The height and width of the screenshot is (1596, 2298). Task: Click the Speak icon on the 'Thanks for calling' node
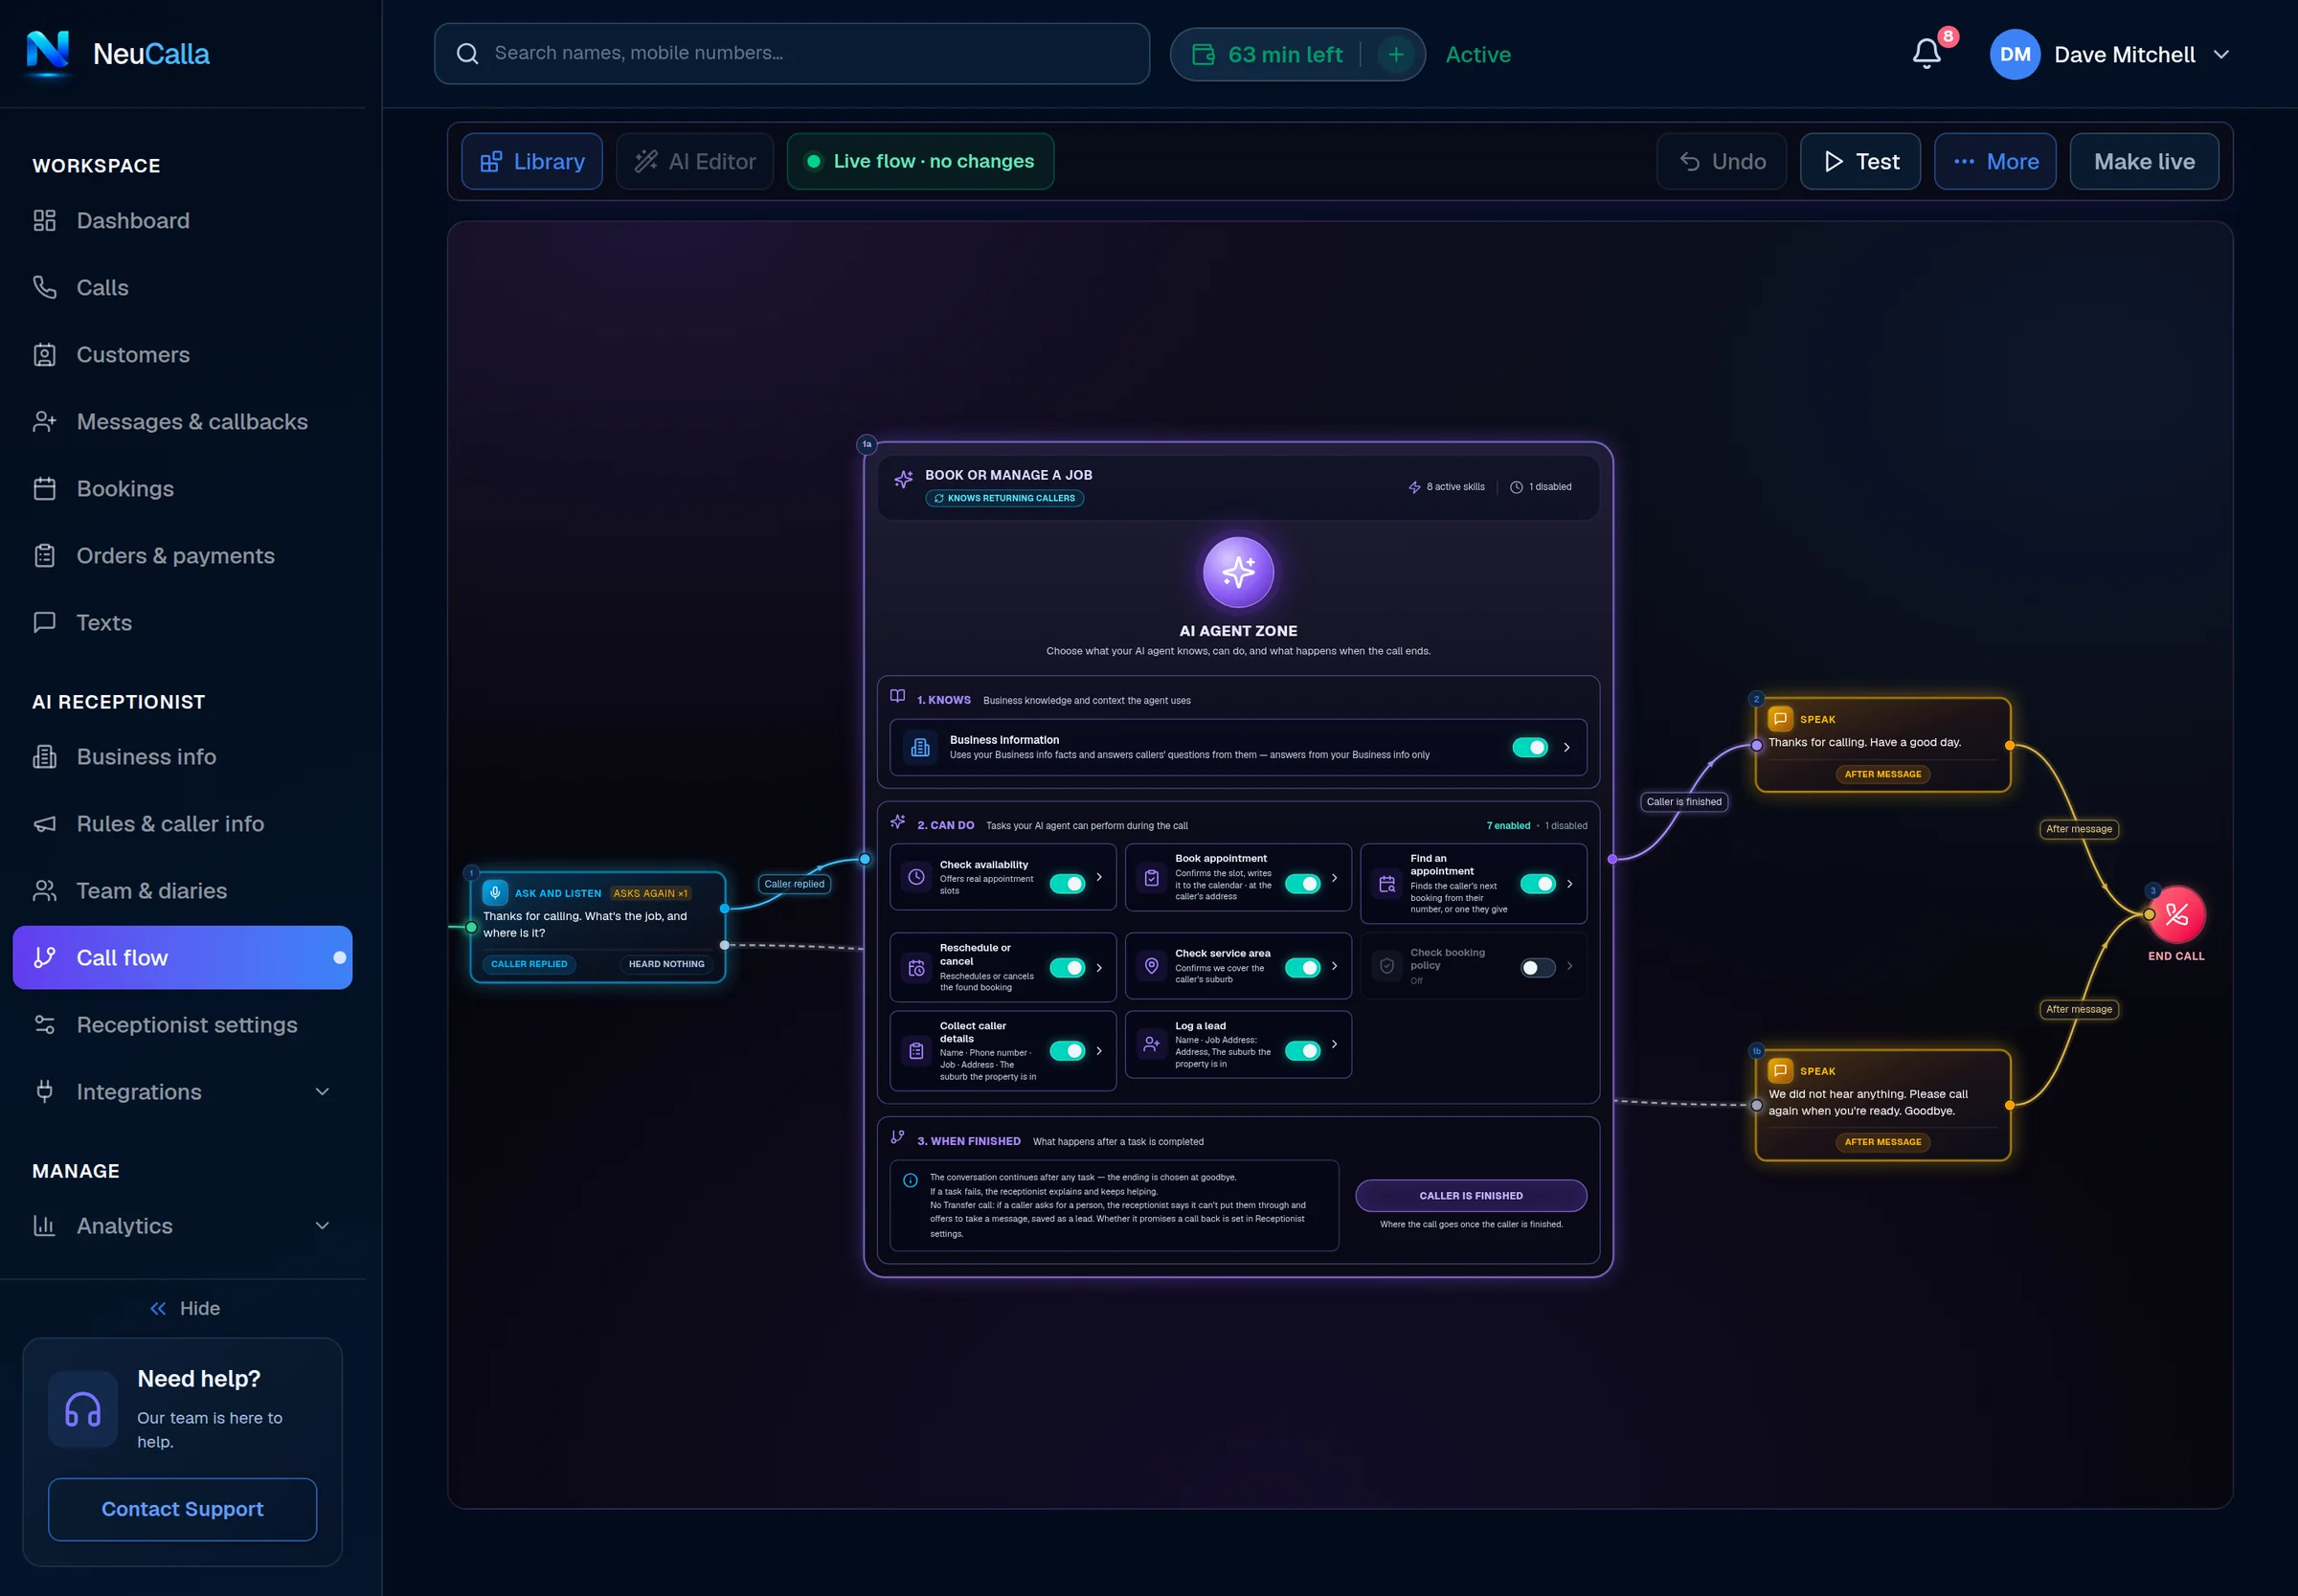1780,718
